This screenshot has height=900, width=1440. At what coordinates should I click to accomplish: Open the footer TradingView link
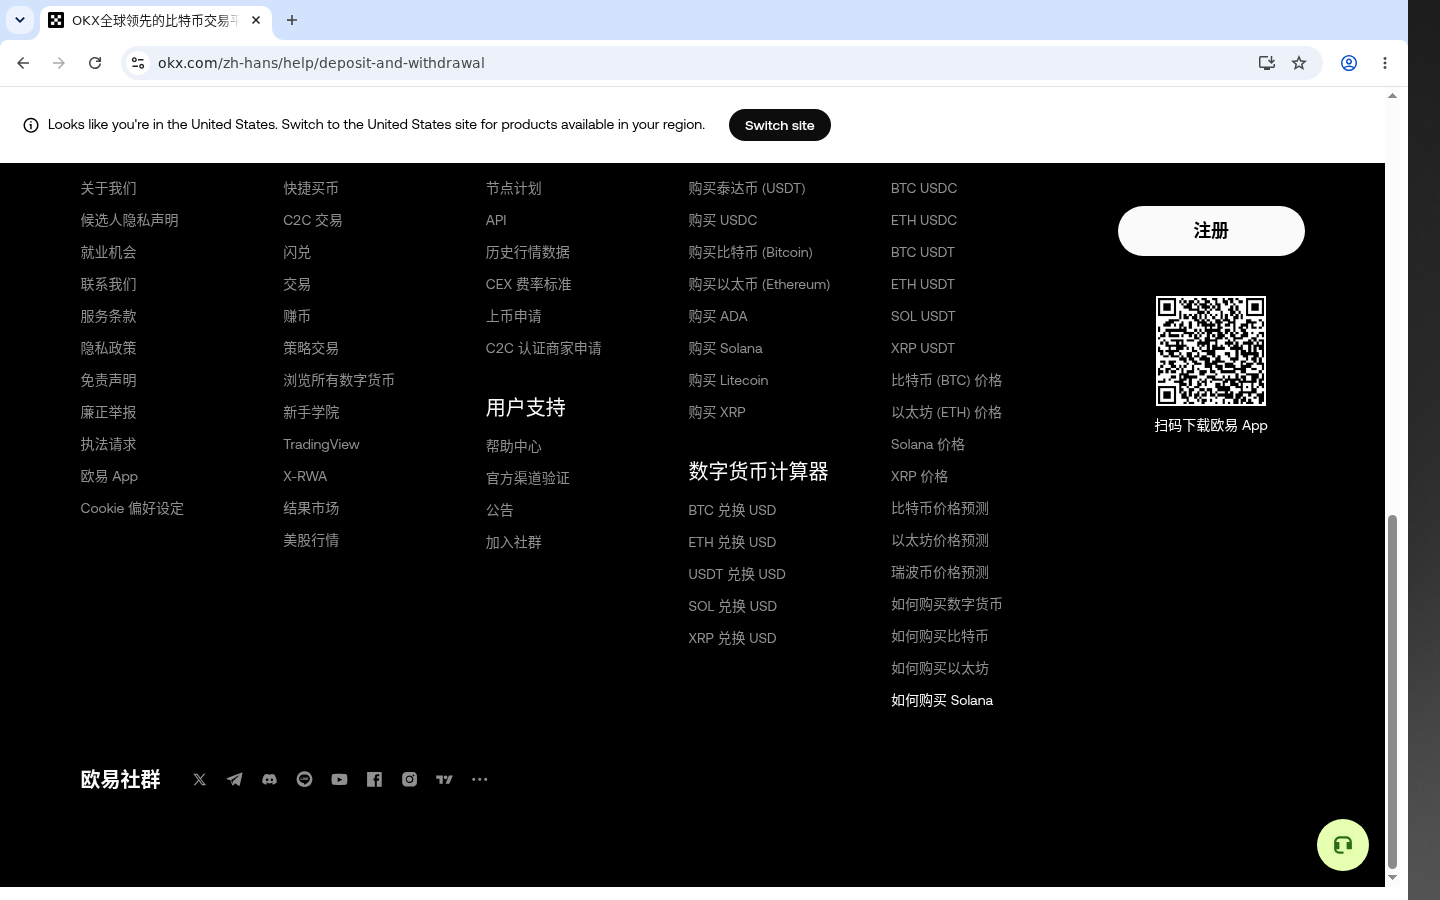point(321,444)
